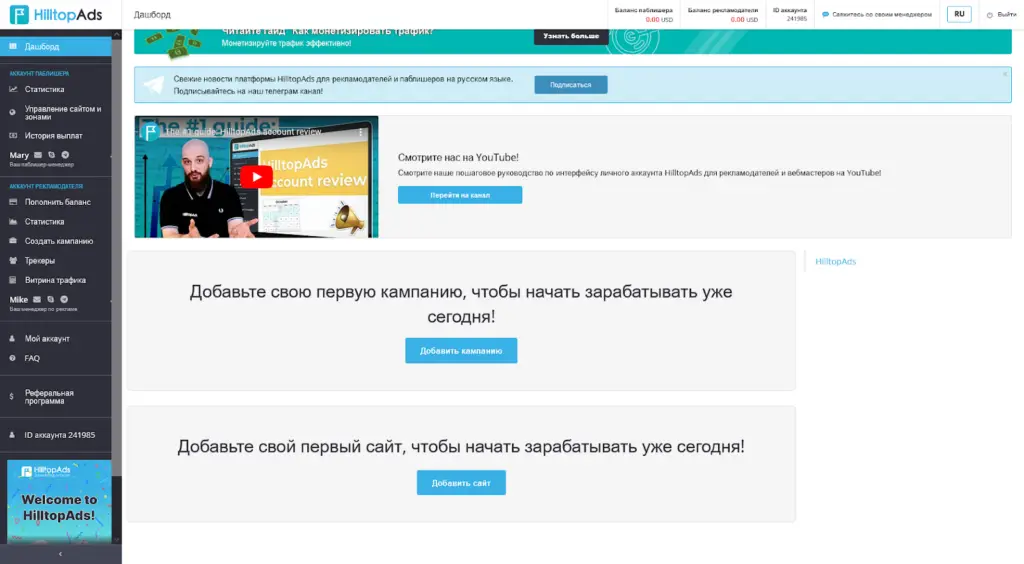Viewport: 1024px width, 564px height.
Task: Click the Skype icon next to Mike
Action: 51,300
